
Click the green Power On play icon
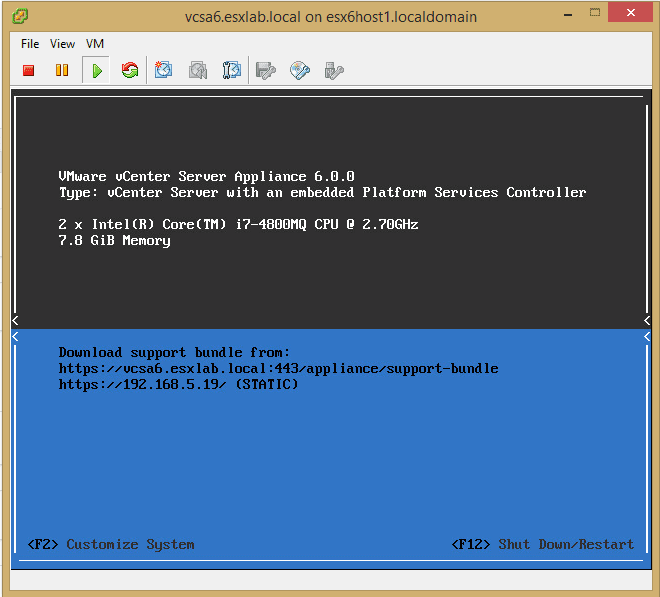pyautogui.click(x=96, y=70)
